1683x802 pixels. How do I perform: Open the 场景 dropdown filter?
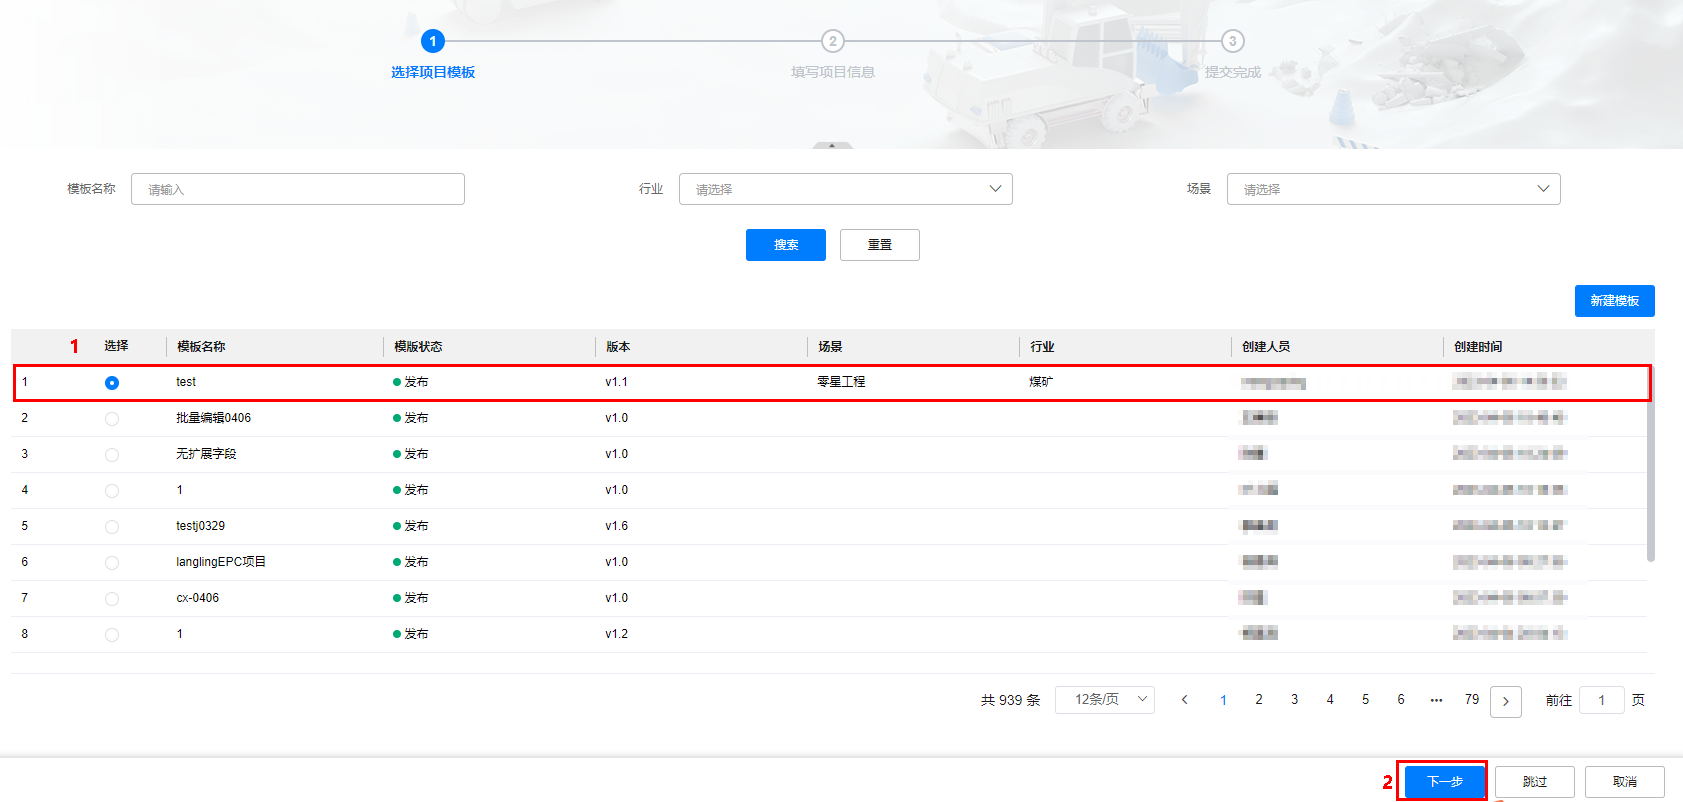pyautogui.click(x=1394, y=189)
